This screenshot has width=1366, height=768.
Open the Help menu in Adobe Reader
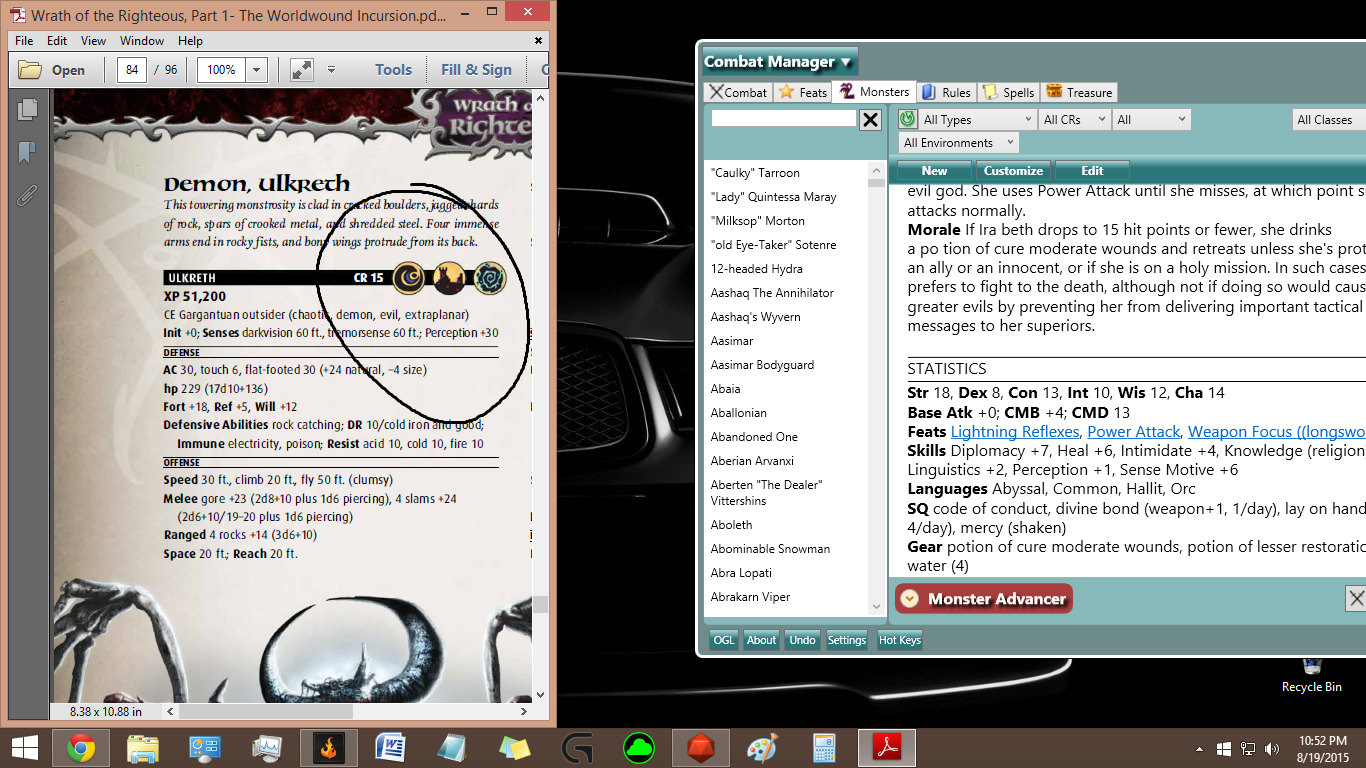click(x=190, y=41)
